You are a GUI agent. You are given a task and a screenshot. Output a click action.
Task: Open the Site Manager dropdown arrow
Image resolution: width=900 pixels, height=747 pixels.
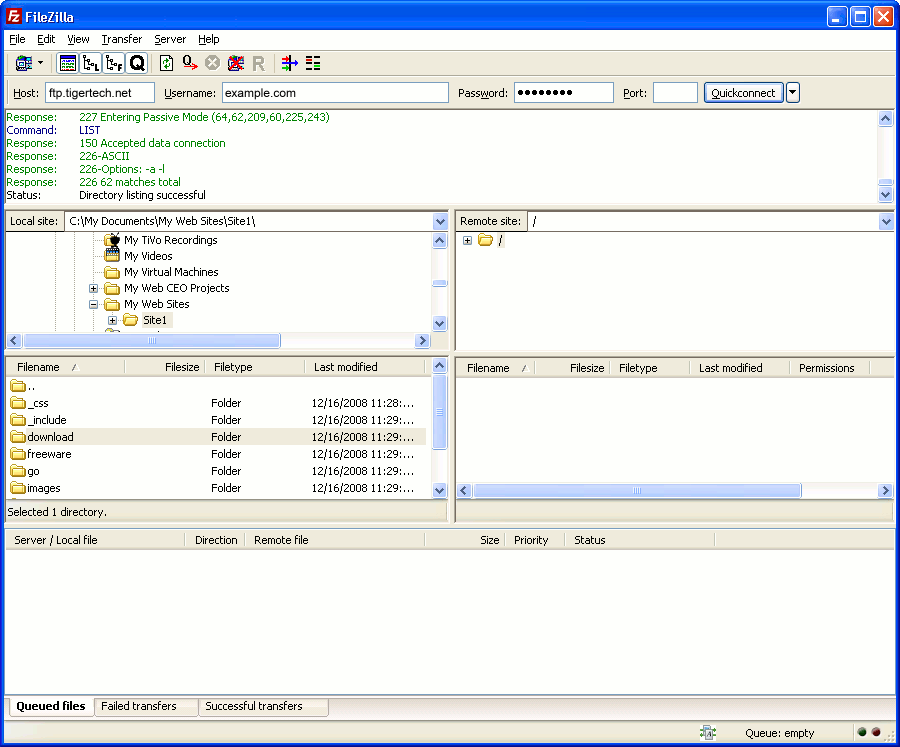40,63
